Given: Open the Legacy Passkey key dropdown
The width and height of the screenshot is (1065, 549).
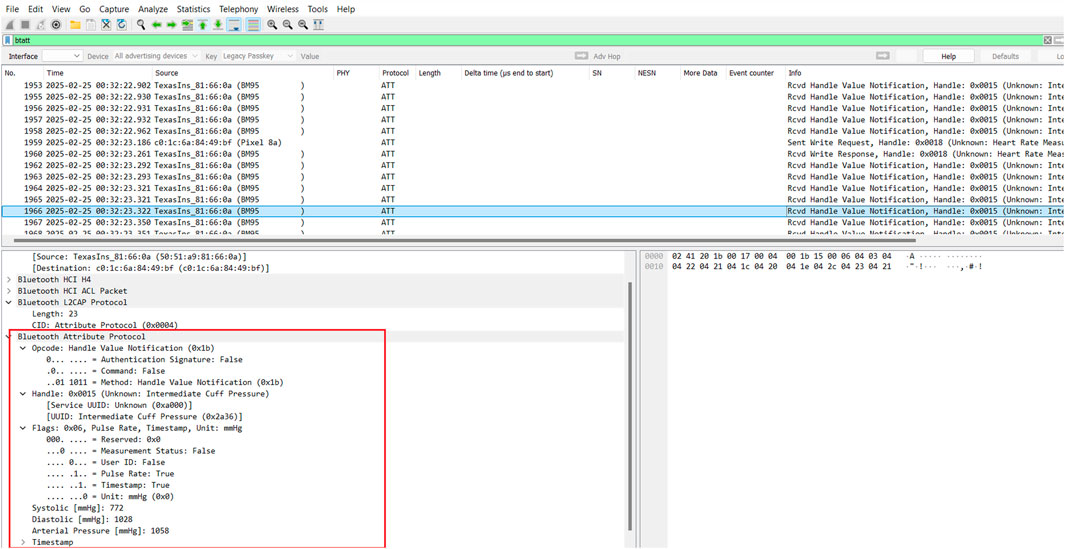Looking at the screenshot, I should [x=257, y=57].
